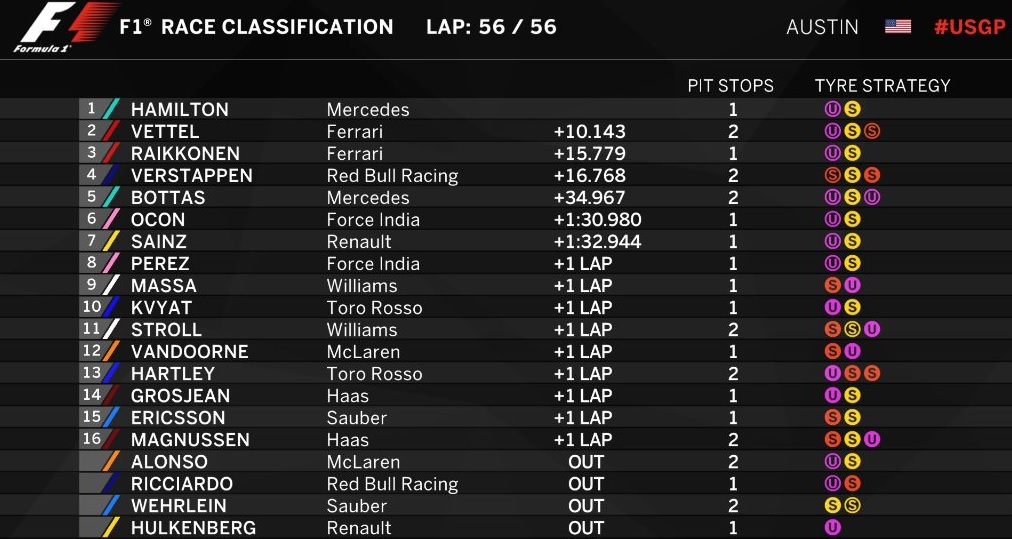Screen dimensions: 1012x539
Task: Click the AUSTIN location label
Action: (822, 27)
